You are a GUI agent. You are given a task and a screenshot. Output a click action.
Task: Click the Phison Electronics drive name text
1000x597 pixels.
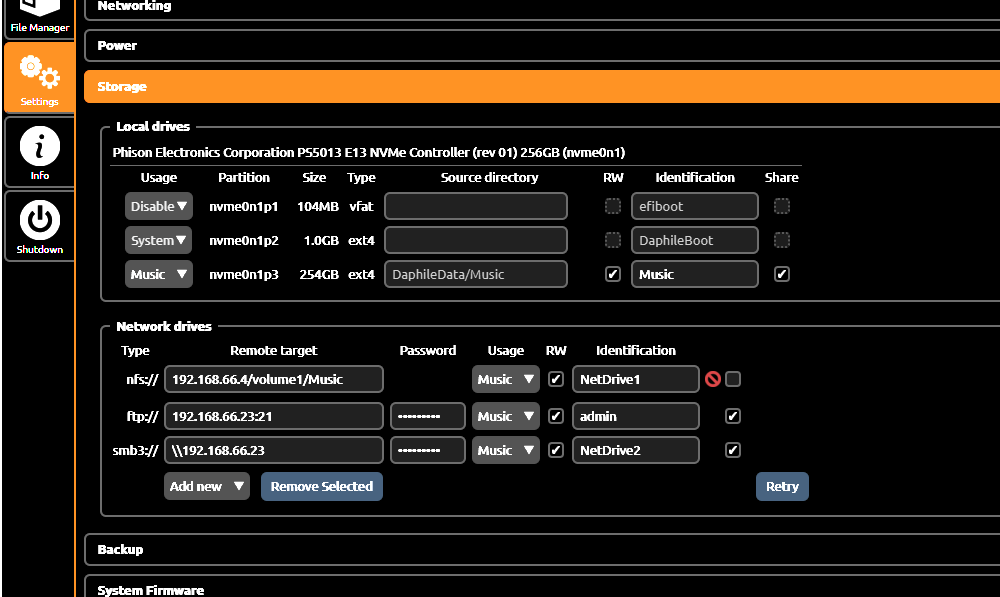pos(369,152)
